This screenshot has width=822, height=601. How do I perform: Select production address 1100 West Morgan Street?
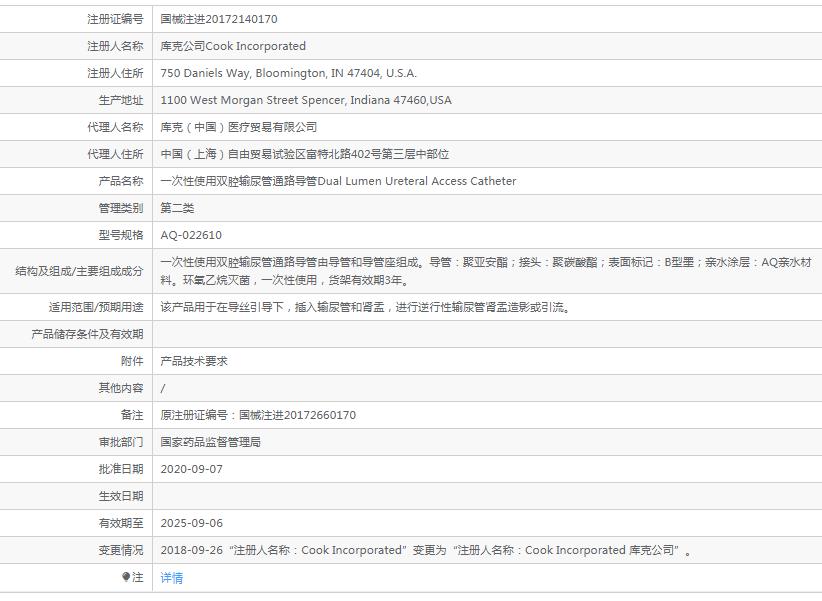(x=306, y=100)
